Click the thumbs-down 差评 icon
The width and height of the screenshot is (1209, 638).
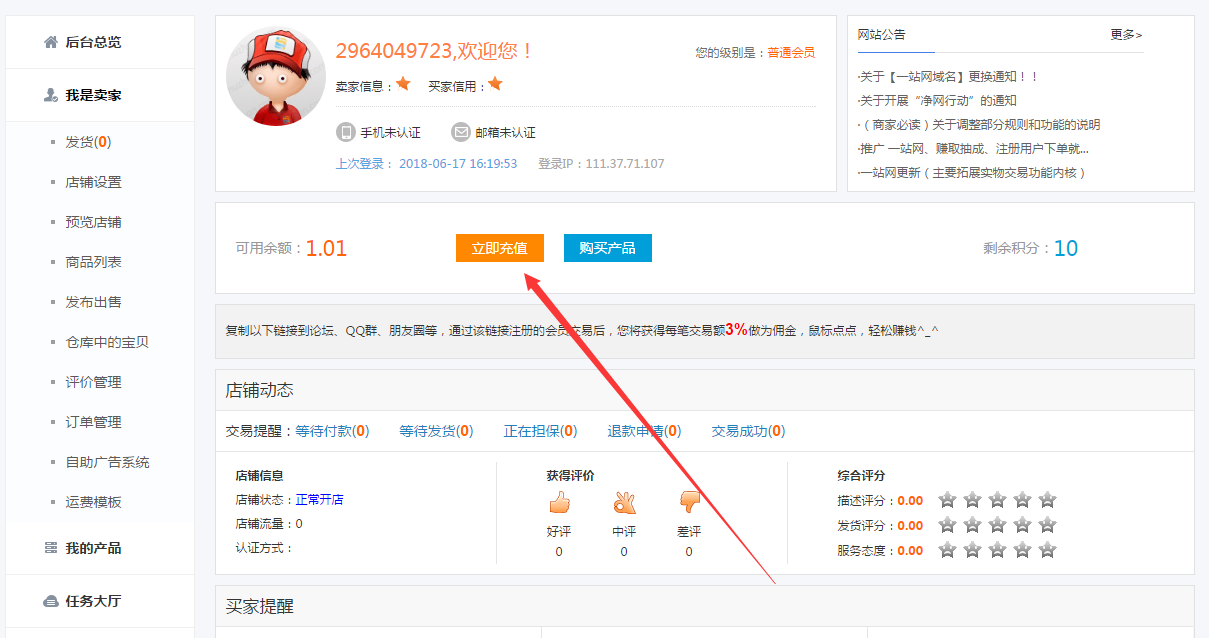click(x=689, y=502)
